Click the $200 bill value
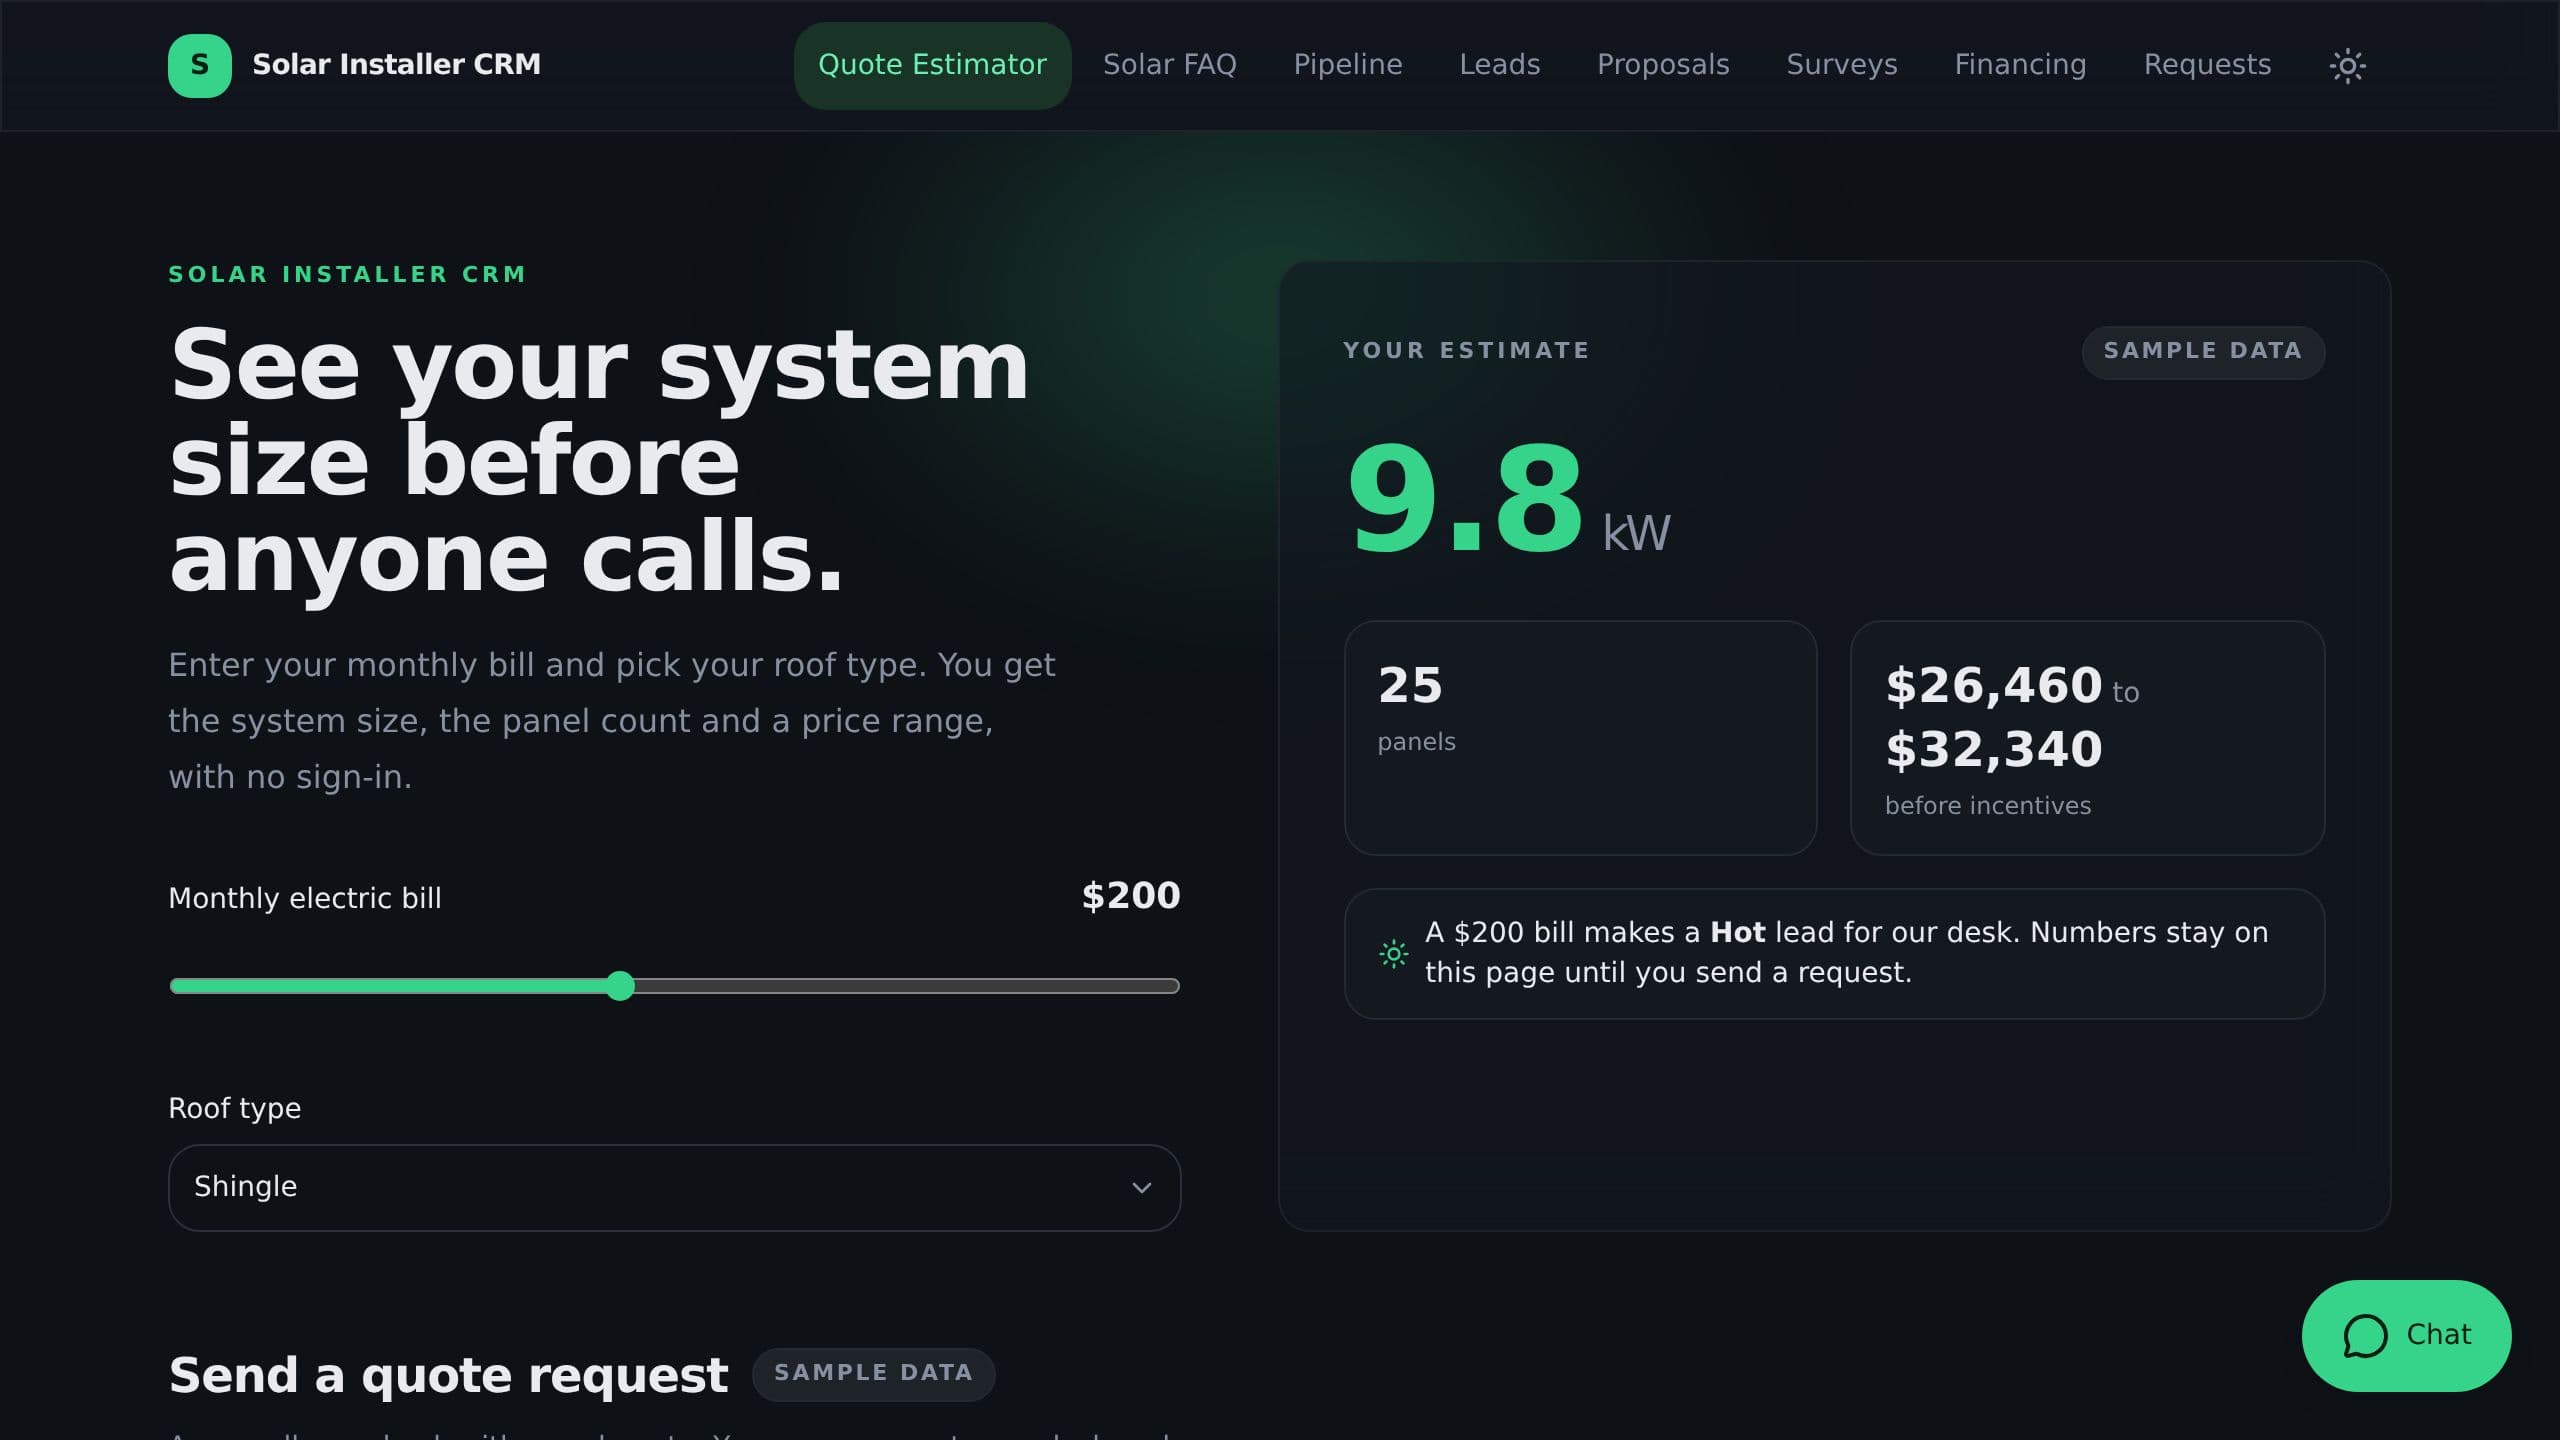Viewport: 2560px width, 1440px height. coord(1131,896)
